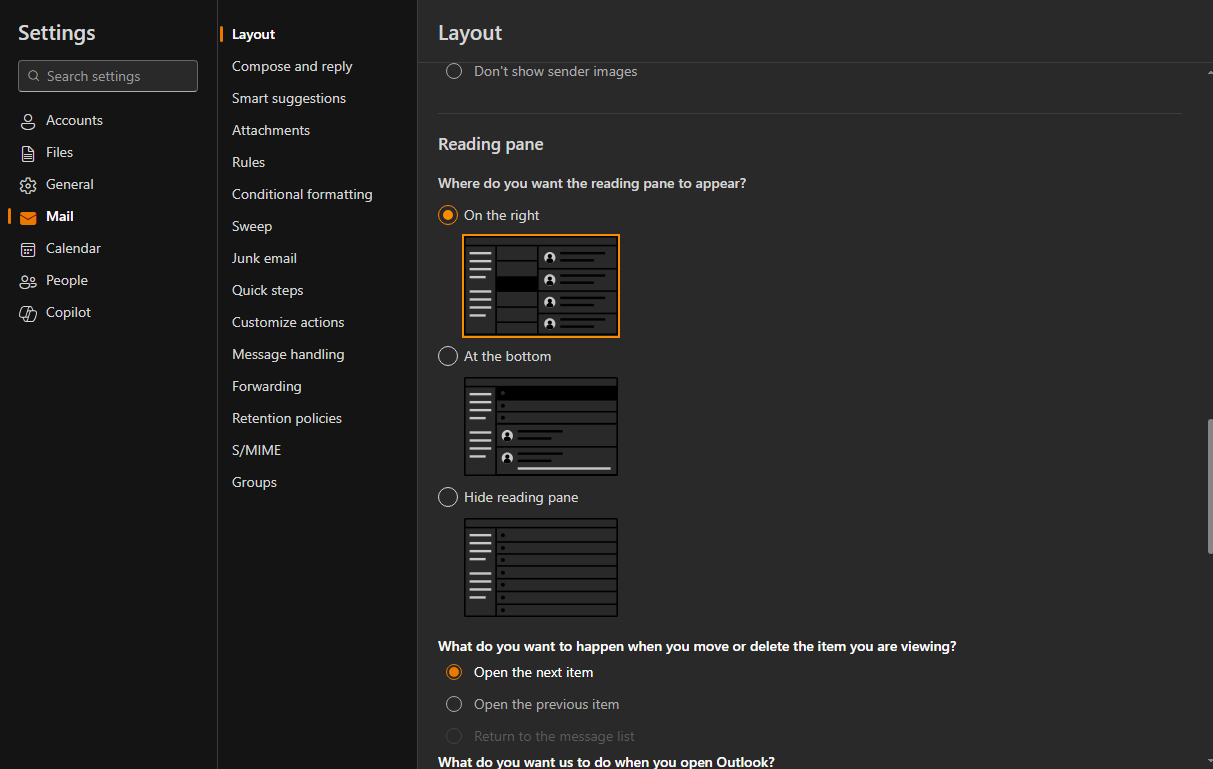Open the Layout settings page
1213x769 pixels.
(253, 34)
